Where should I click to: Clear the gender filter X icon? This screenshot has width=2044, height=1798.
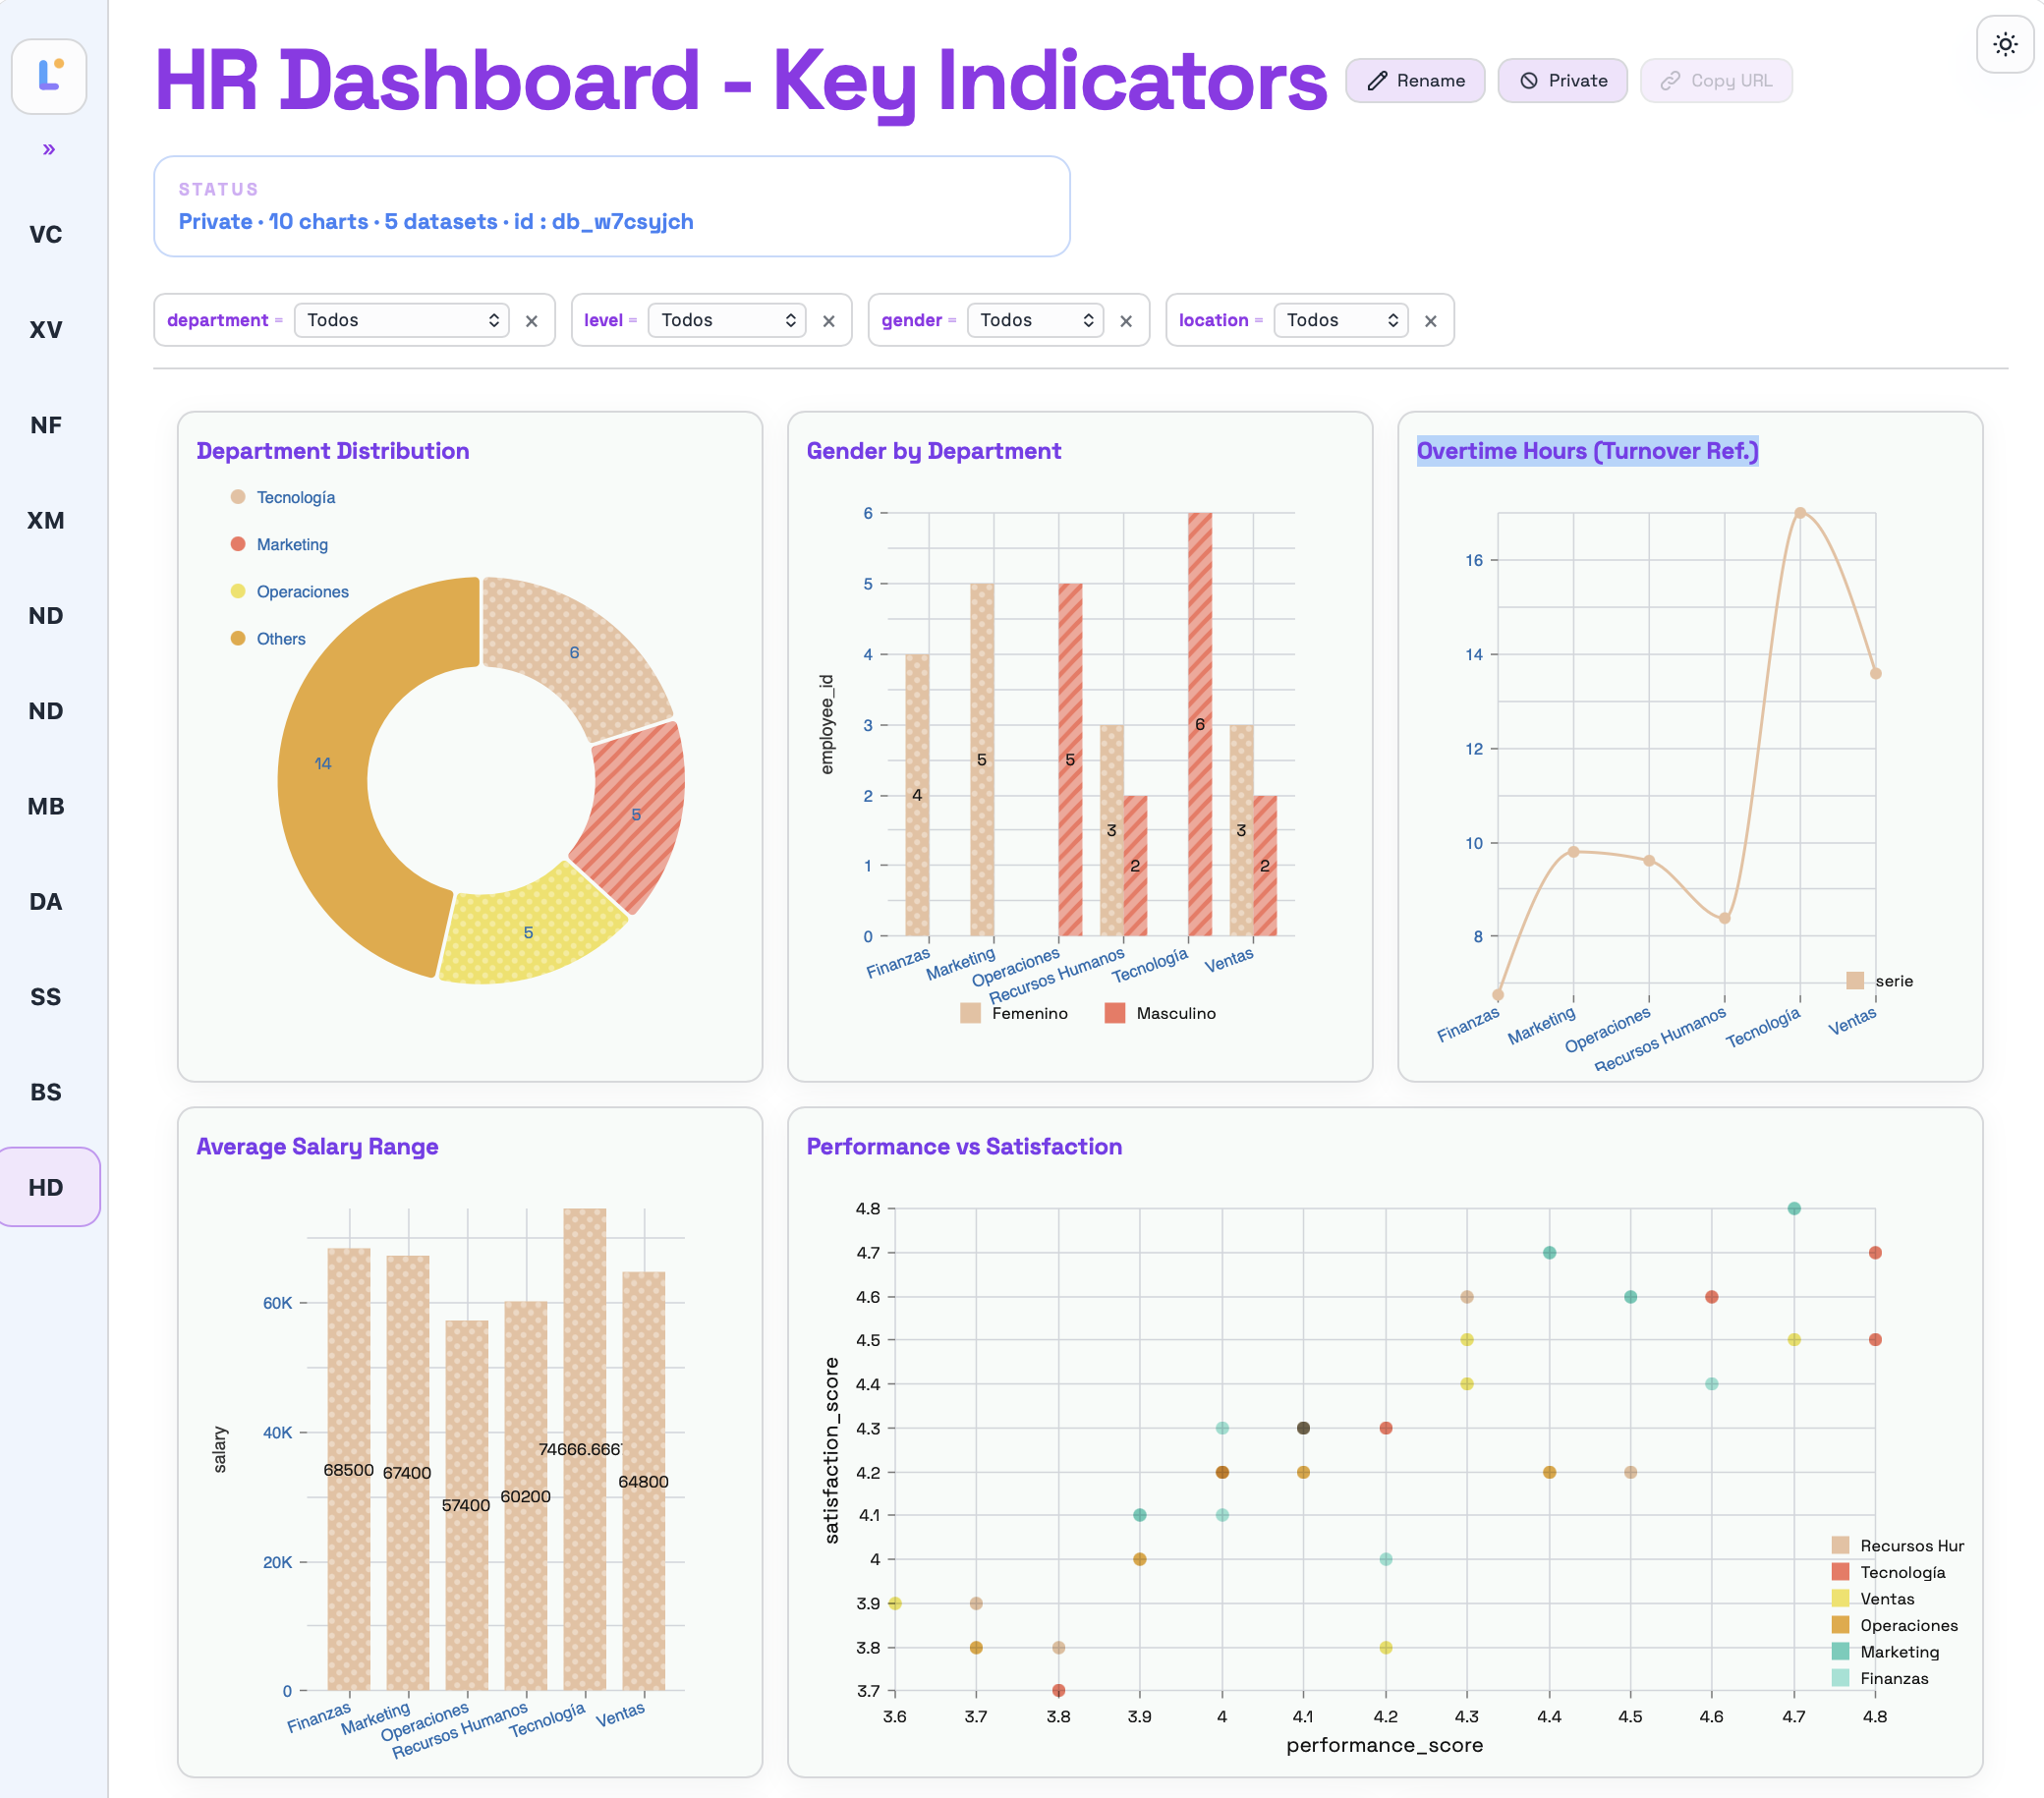click(1126, 321)
